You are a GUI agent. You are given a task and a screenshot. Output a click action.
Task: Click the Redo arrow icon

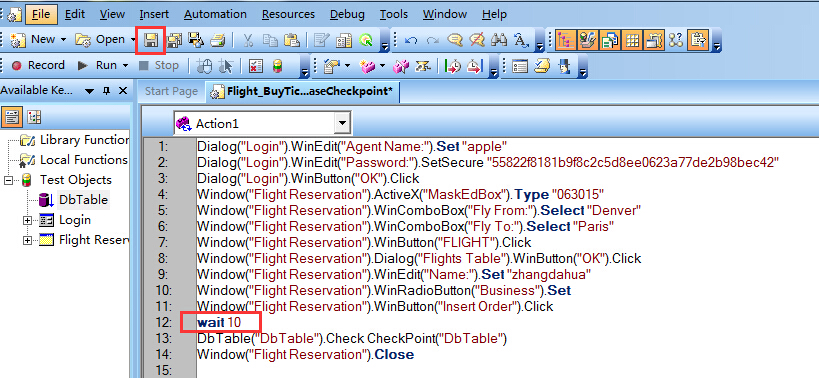click(432, 40)
